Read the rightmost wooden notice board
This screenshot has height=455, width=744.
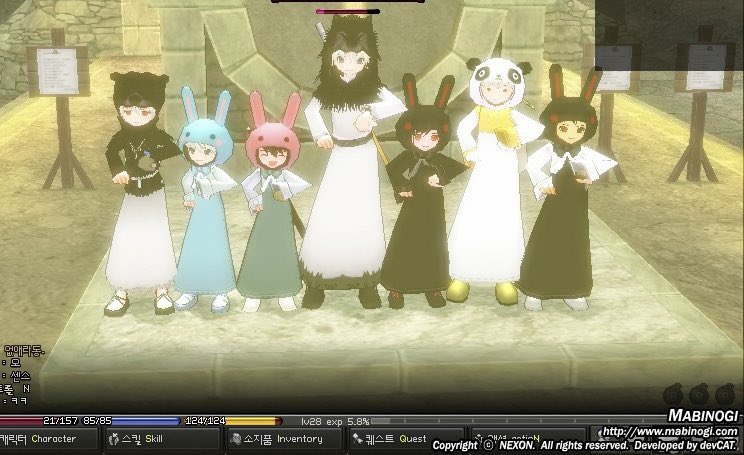705,67
